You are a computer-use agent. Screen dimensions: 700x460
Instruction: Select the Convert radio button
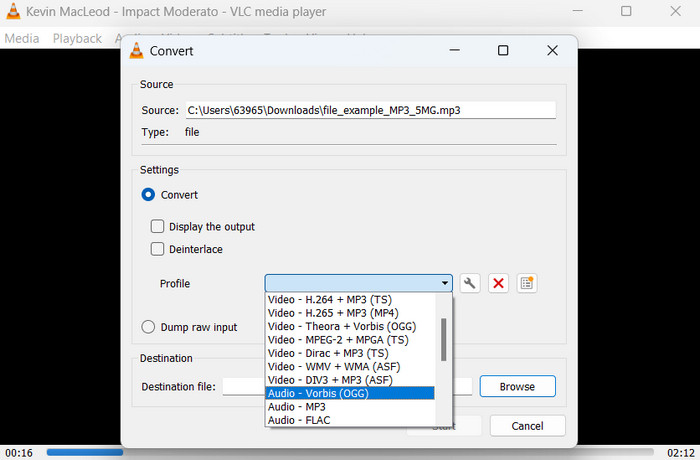click(148, 195)
